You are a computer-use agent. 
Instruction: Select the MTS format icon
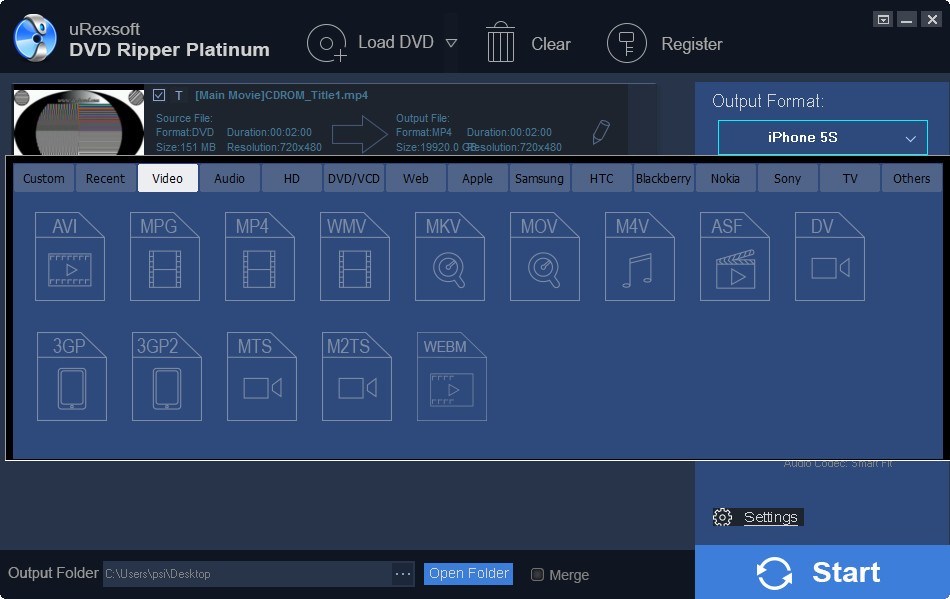[x=262, y=376]
